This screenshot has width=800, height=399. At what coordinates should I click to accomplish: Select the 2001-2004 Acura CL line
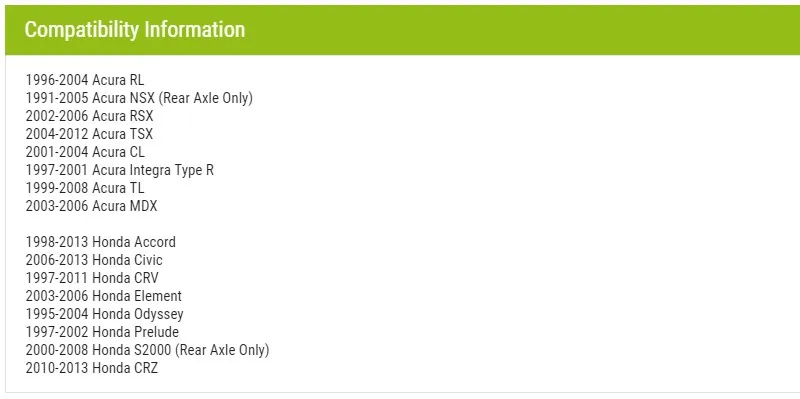[x=85, y=152]
